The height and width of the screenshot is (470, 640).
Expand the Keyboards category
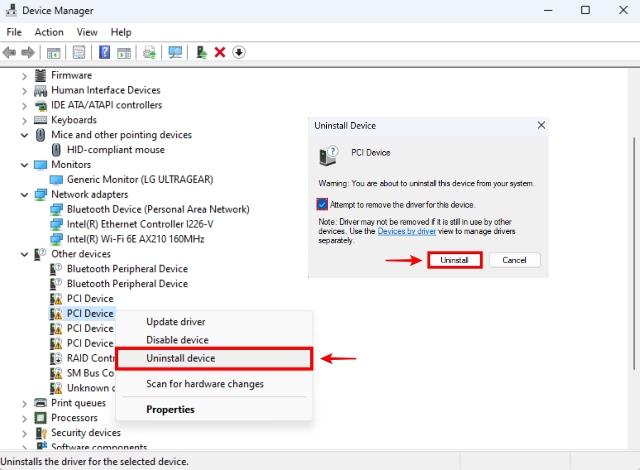pyautogui.click(x=25, y=120)
